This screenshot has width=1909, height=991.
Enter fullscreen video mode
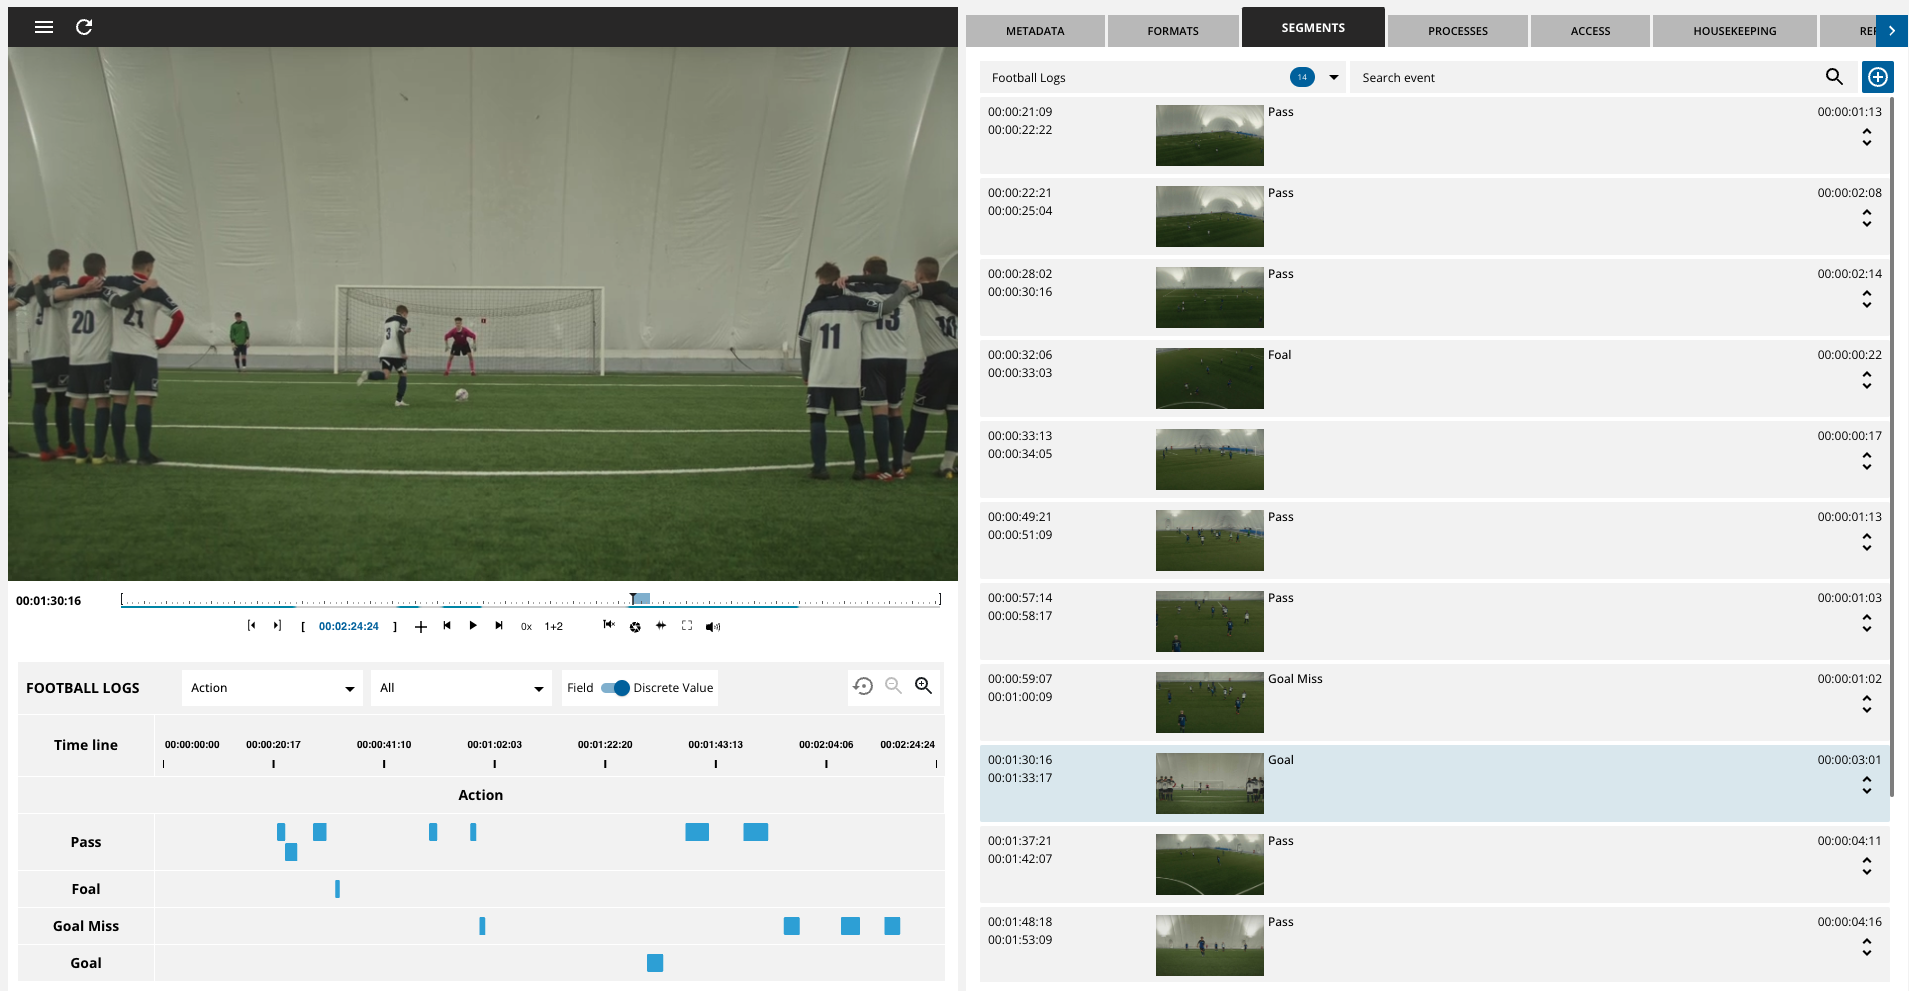(x=687, y=626)
